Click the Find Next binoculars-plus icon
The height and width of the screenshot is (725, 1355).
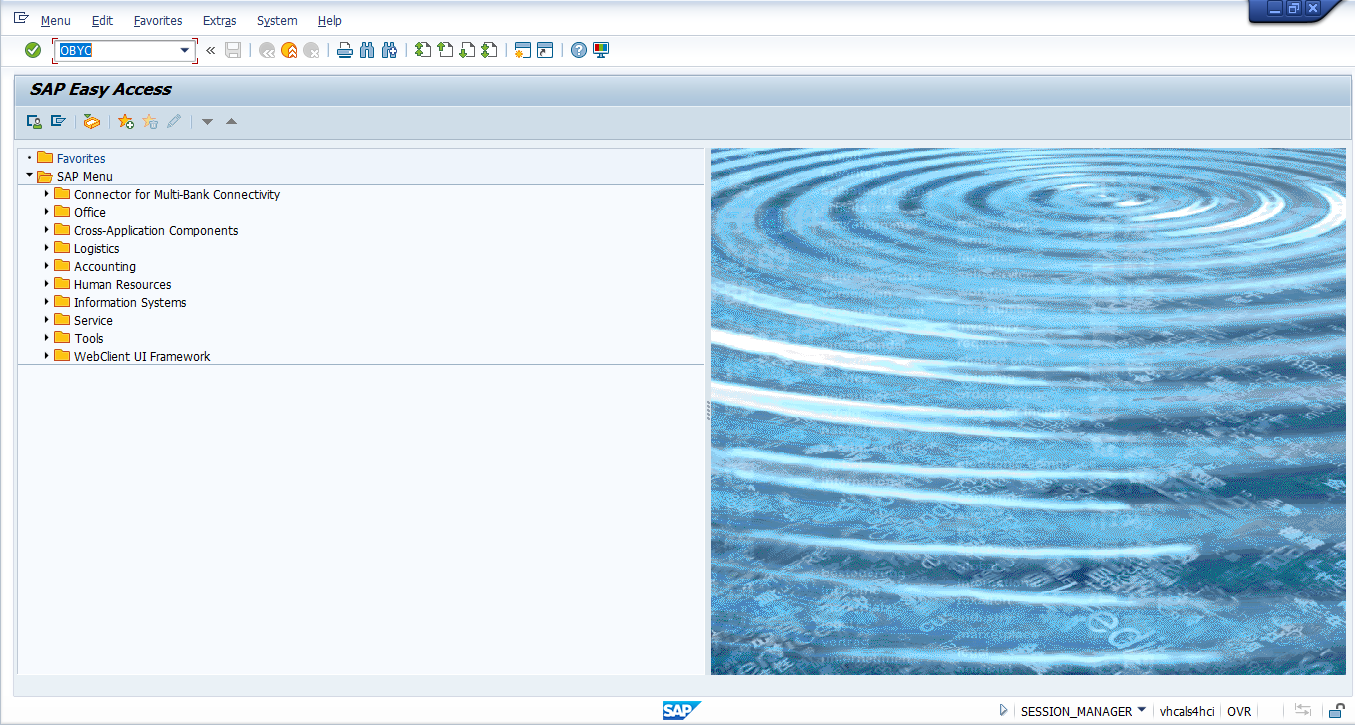pyautogui.click(x=389, y=50)
